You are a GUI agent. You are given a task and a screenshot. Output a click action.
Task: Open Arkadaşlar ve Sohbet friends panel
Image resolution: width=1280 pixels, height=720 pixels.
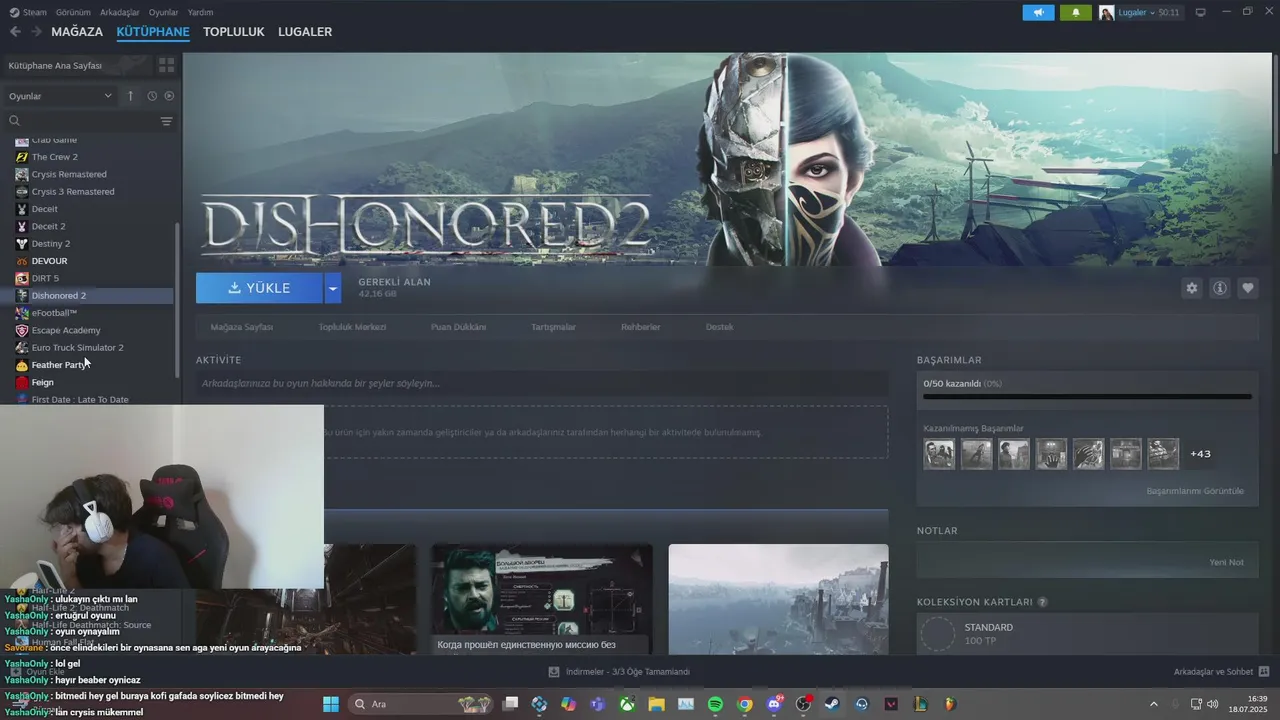(x=1221, y=672)
